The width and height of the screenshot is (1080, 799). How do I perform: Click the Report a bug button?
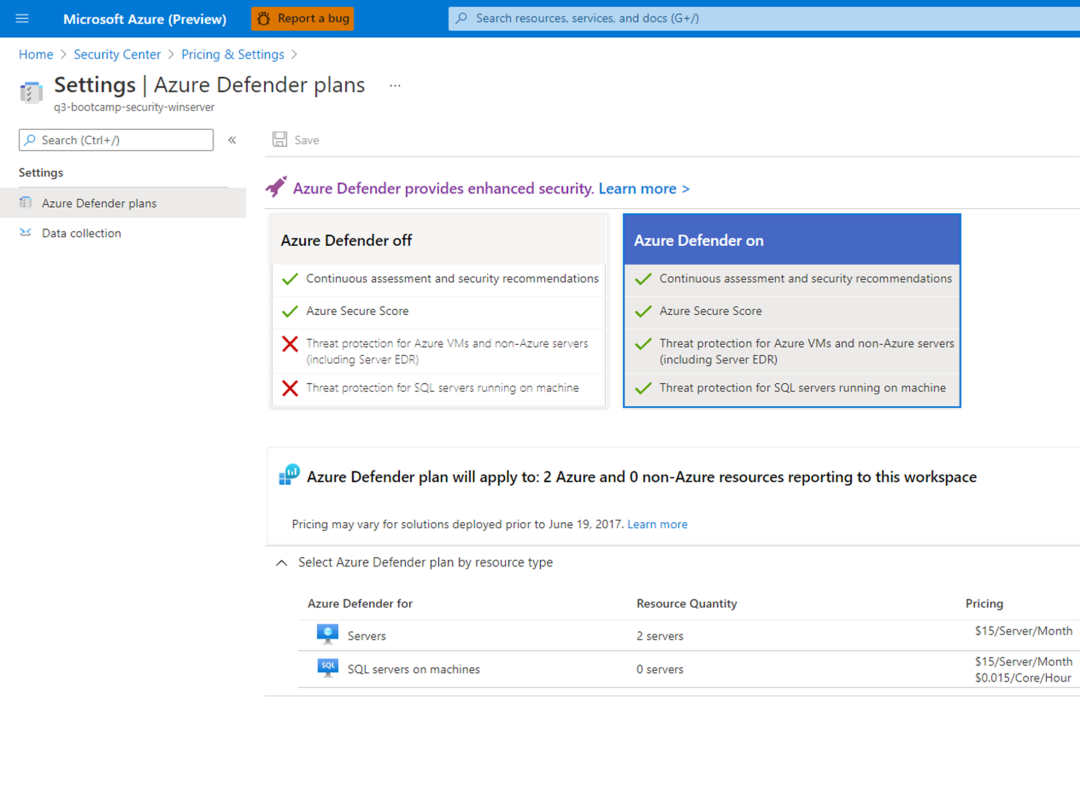[x=303, y=19]
